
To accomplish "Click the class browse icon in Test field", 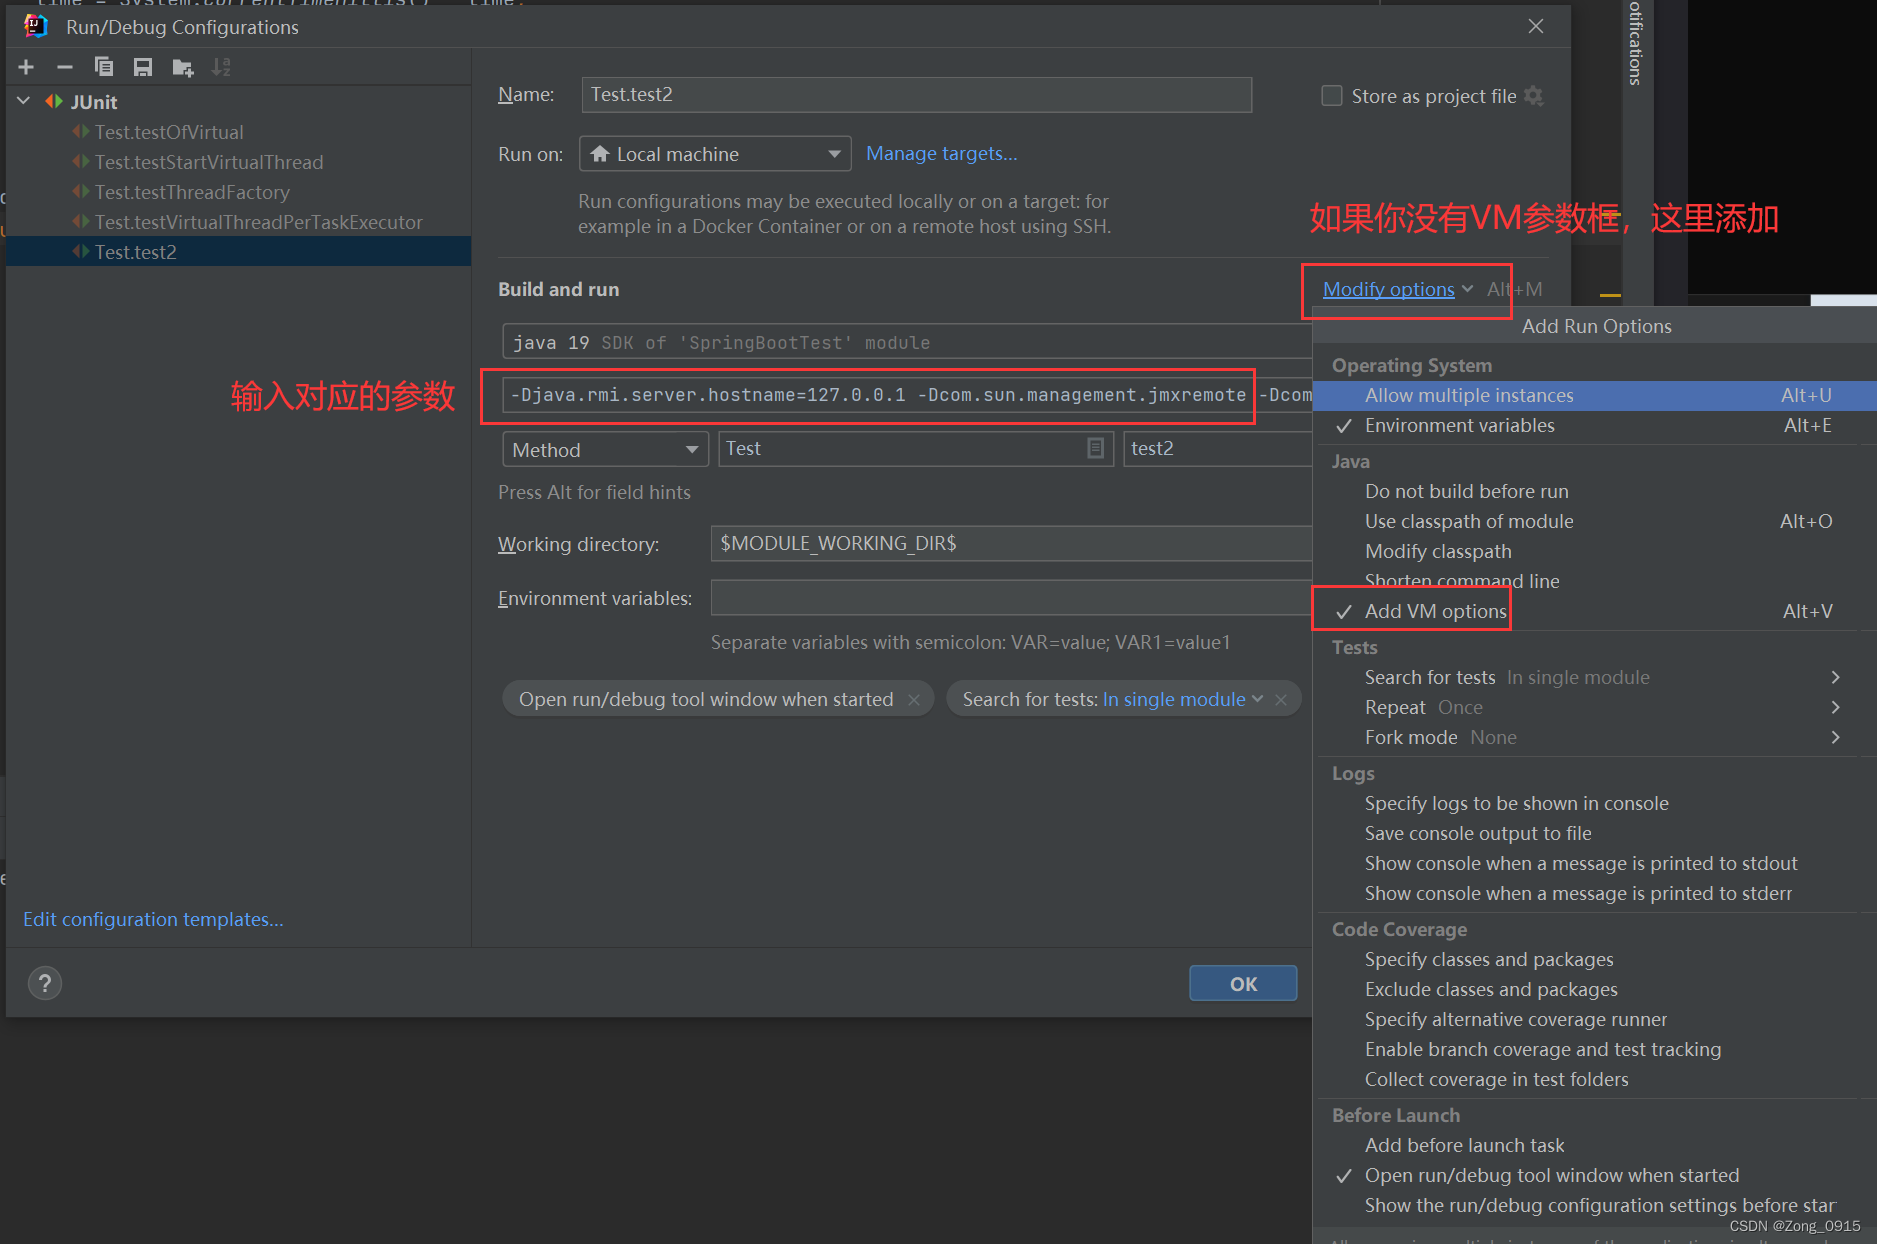I will click(1095, 448).
